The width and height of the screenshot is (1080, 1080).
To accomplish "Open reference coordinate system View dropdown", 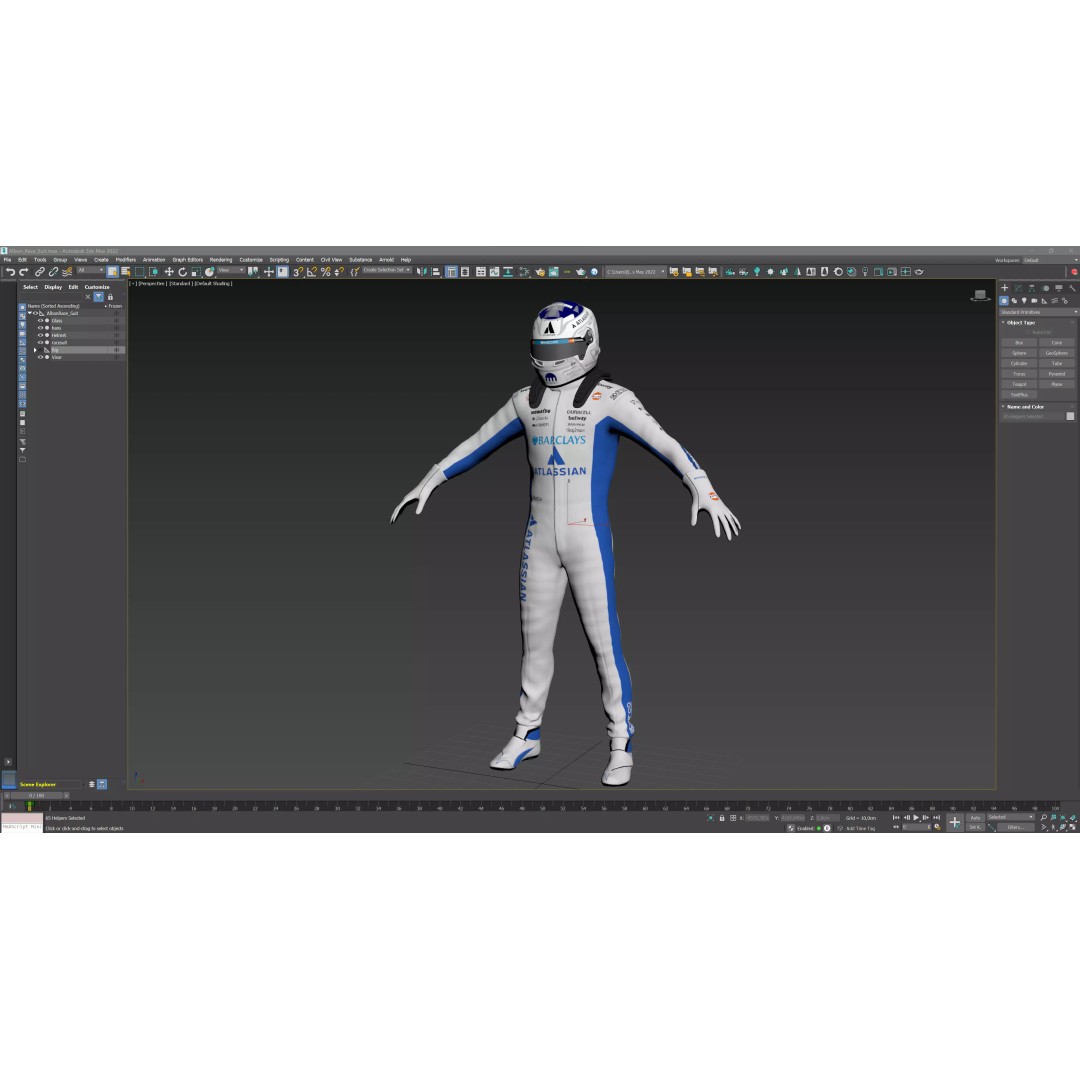I will point(231,269).
